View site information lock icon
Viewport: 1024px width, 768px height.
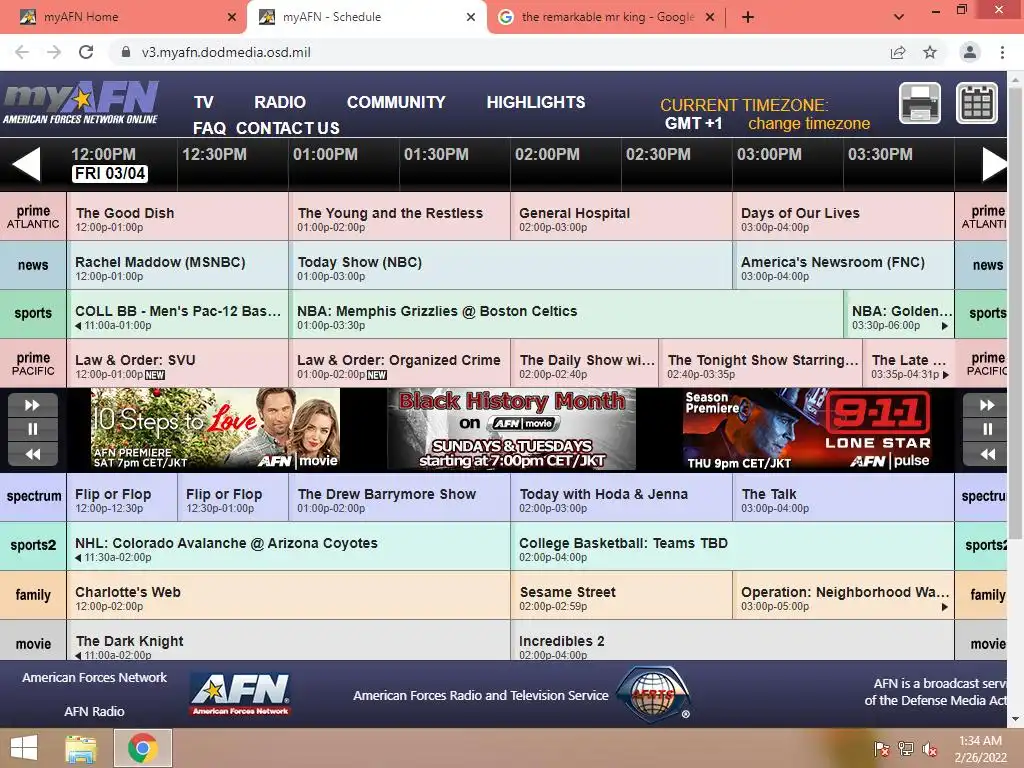(x=126, y=52)
